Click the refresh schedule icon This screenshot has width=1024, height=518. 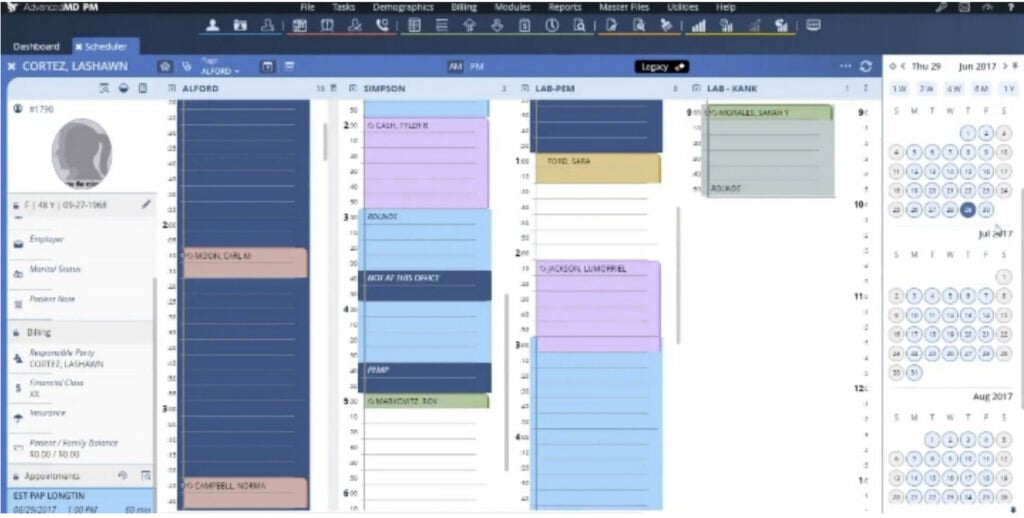click(x=866, y=66)
